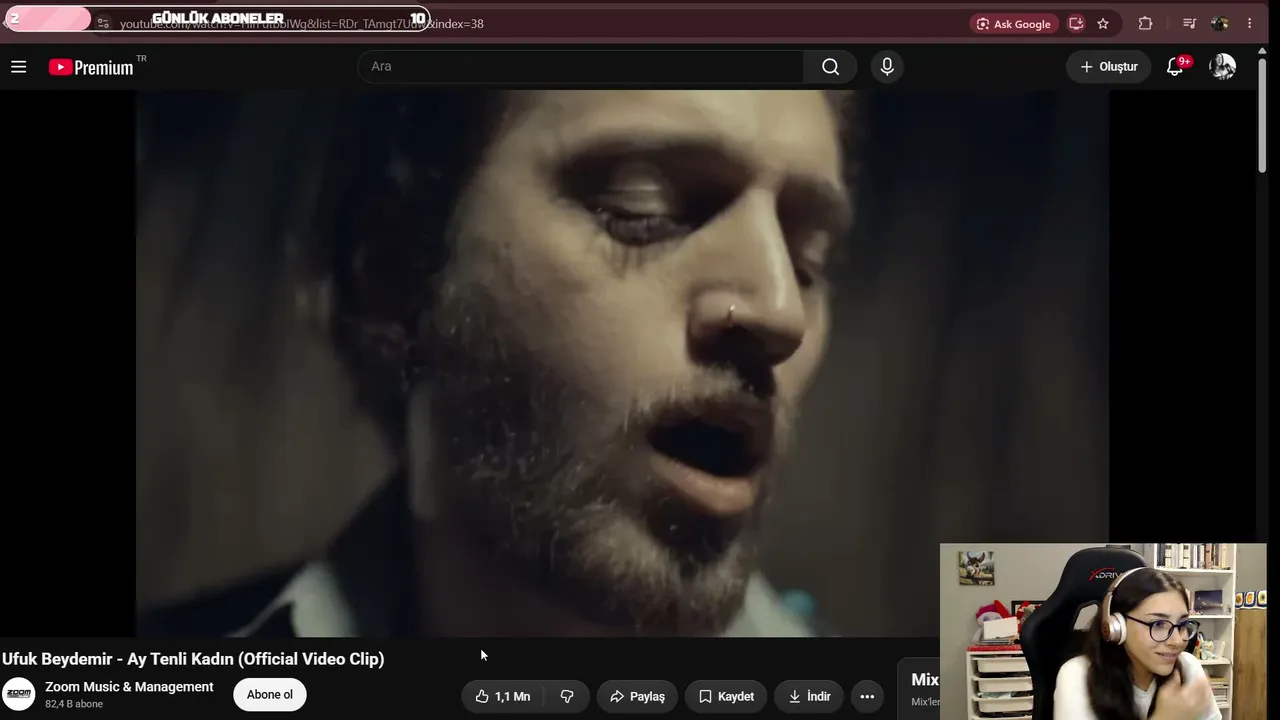View site information icon in address bar

tap(103, 24)
